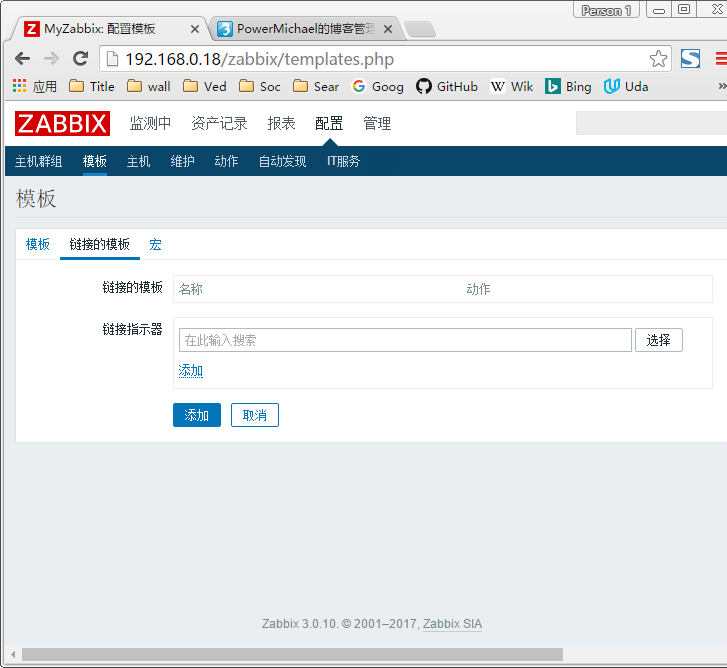Click the 取消 button

(255, 415)
